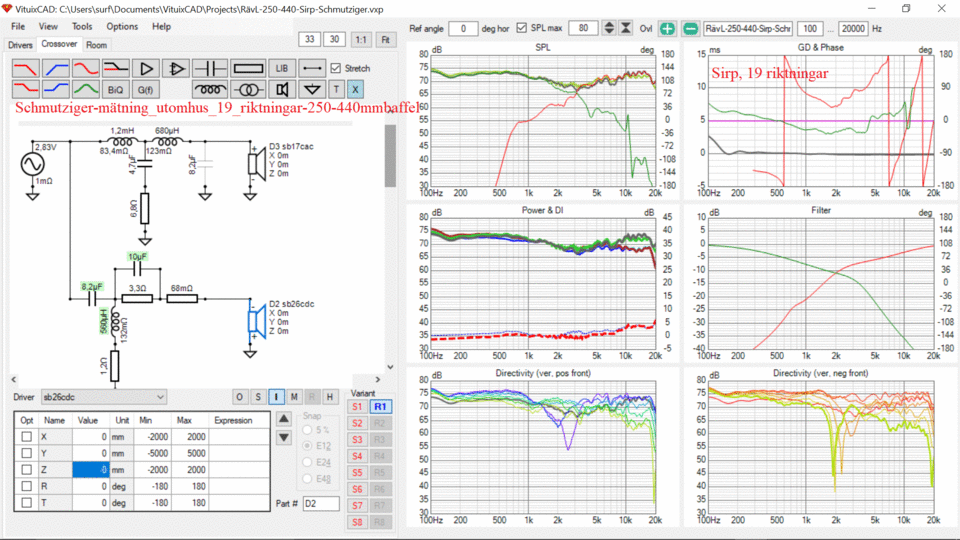Move parameter row down with arrow
The height and width of the screenshot is (540, 960).
(x=284, y=438)
